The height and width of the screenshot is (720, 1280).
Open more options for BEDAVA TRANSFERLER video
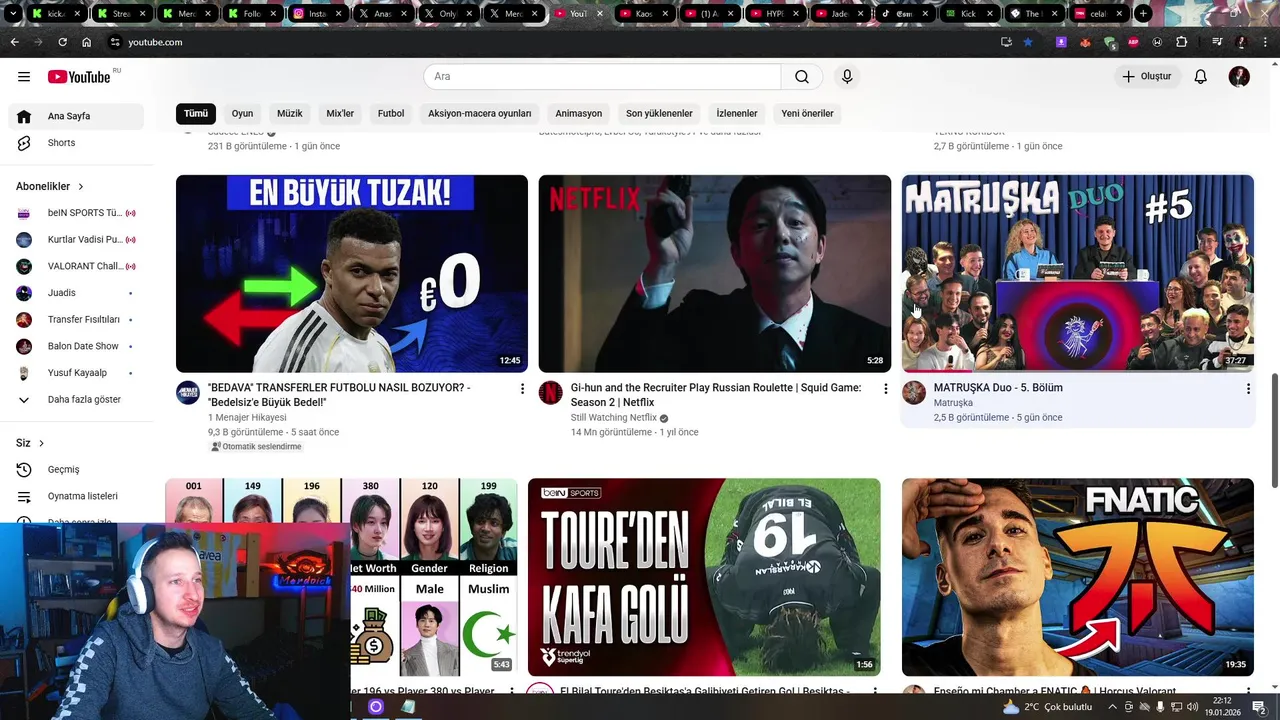tap(522, 388)
